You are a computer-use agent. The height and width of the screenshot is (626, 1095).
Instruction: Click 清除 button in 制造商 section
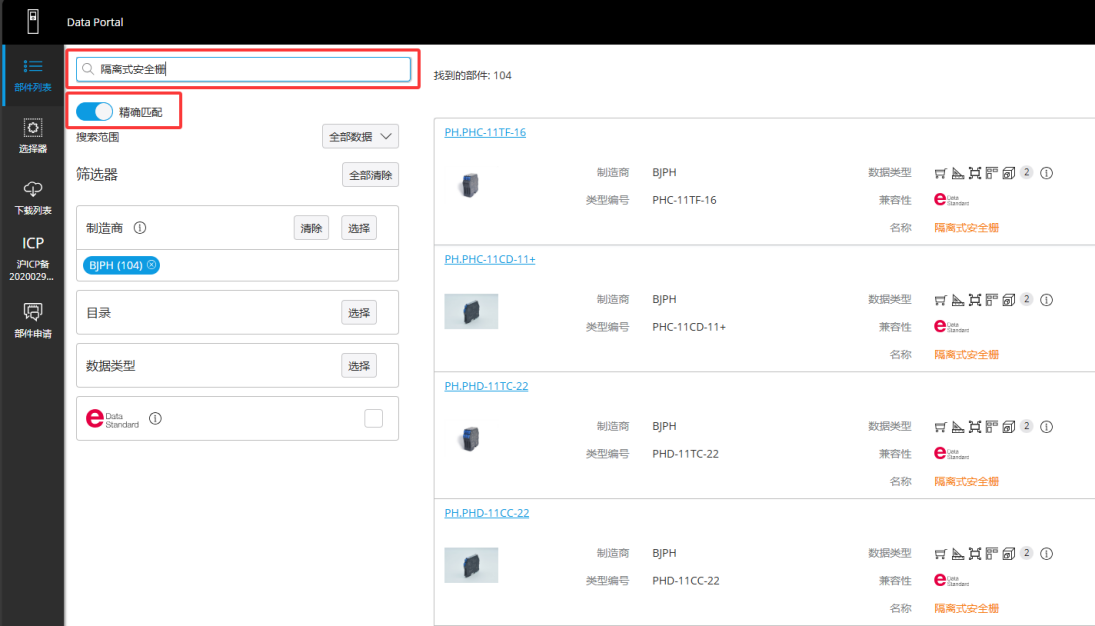pos(311,228)
